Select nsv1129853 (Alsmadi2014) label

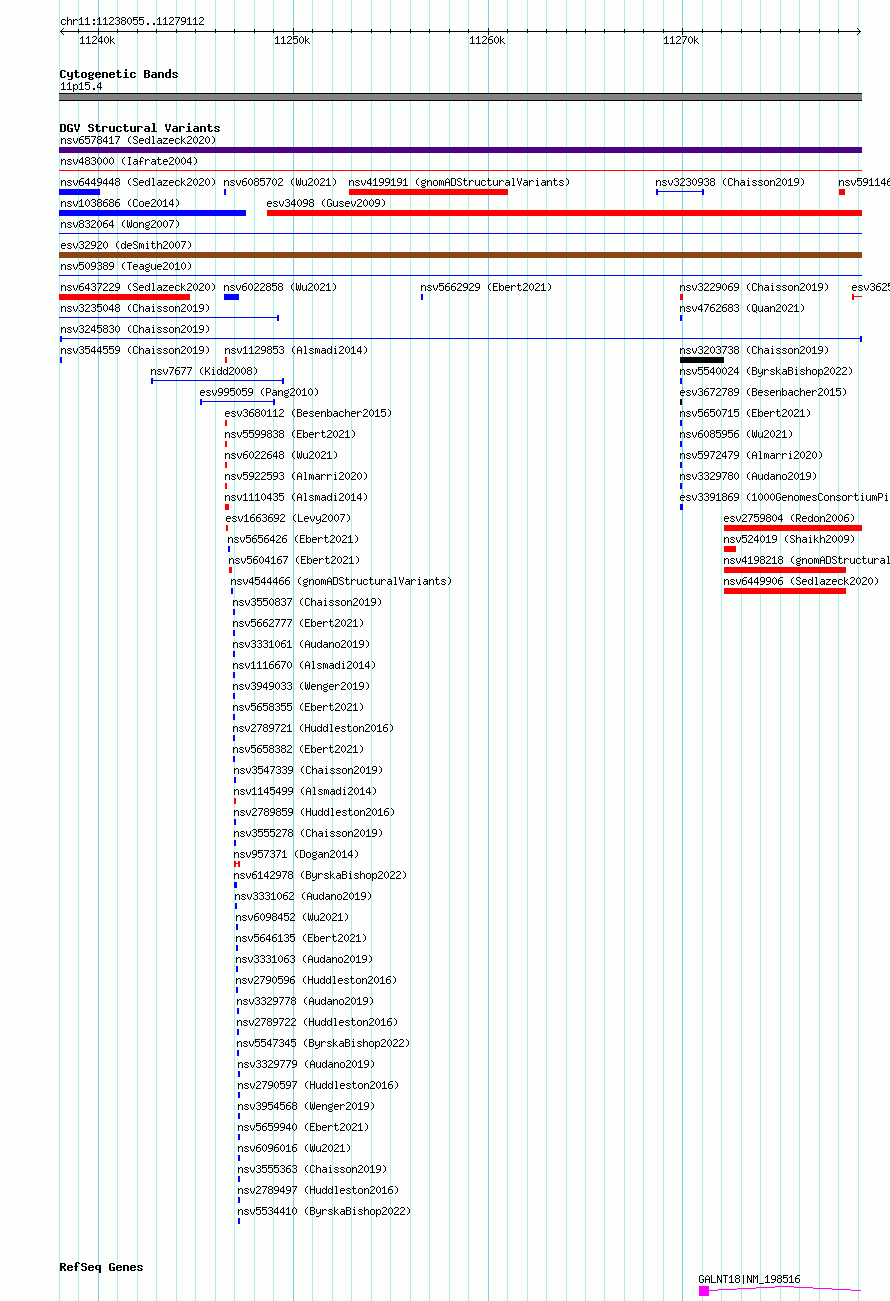296,350
